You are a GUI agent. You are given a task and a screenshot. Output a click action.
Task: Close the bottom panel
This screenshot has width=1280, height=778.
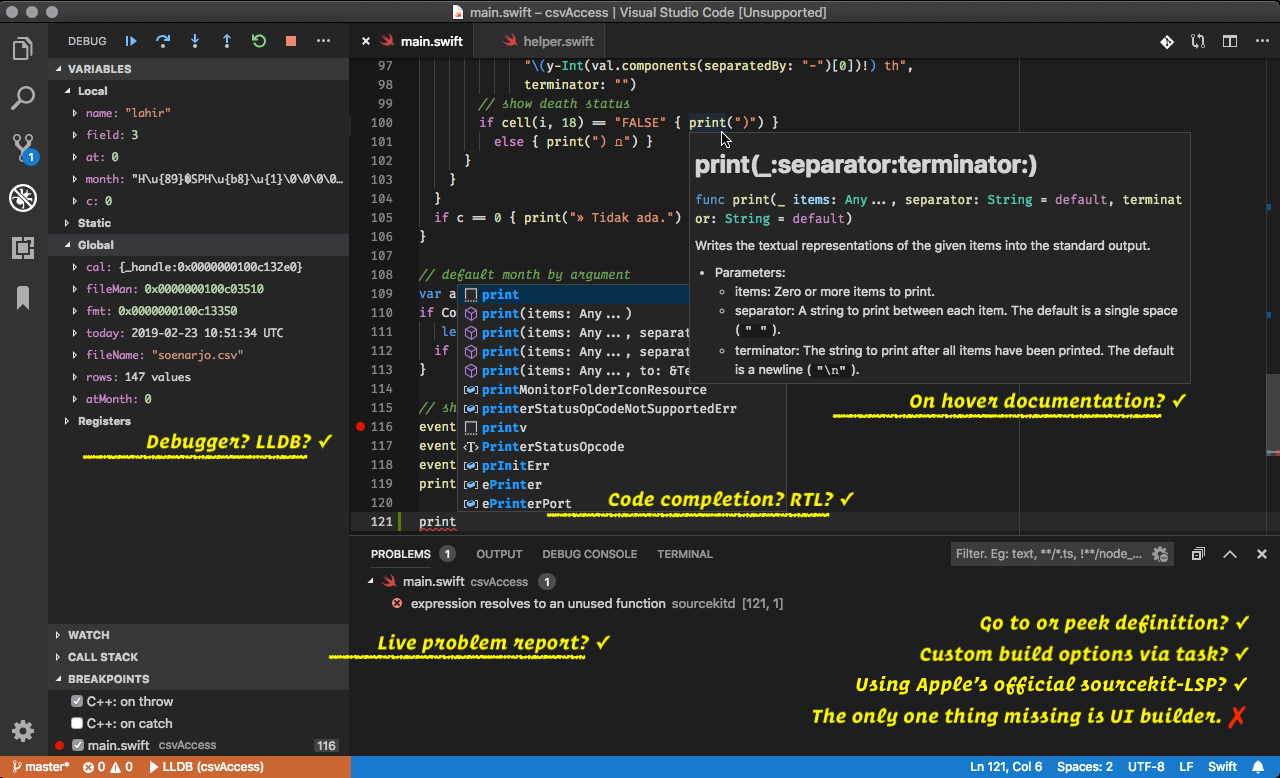[1262, 554]
